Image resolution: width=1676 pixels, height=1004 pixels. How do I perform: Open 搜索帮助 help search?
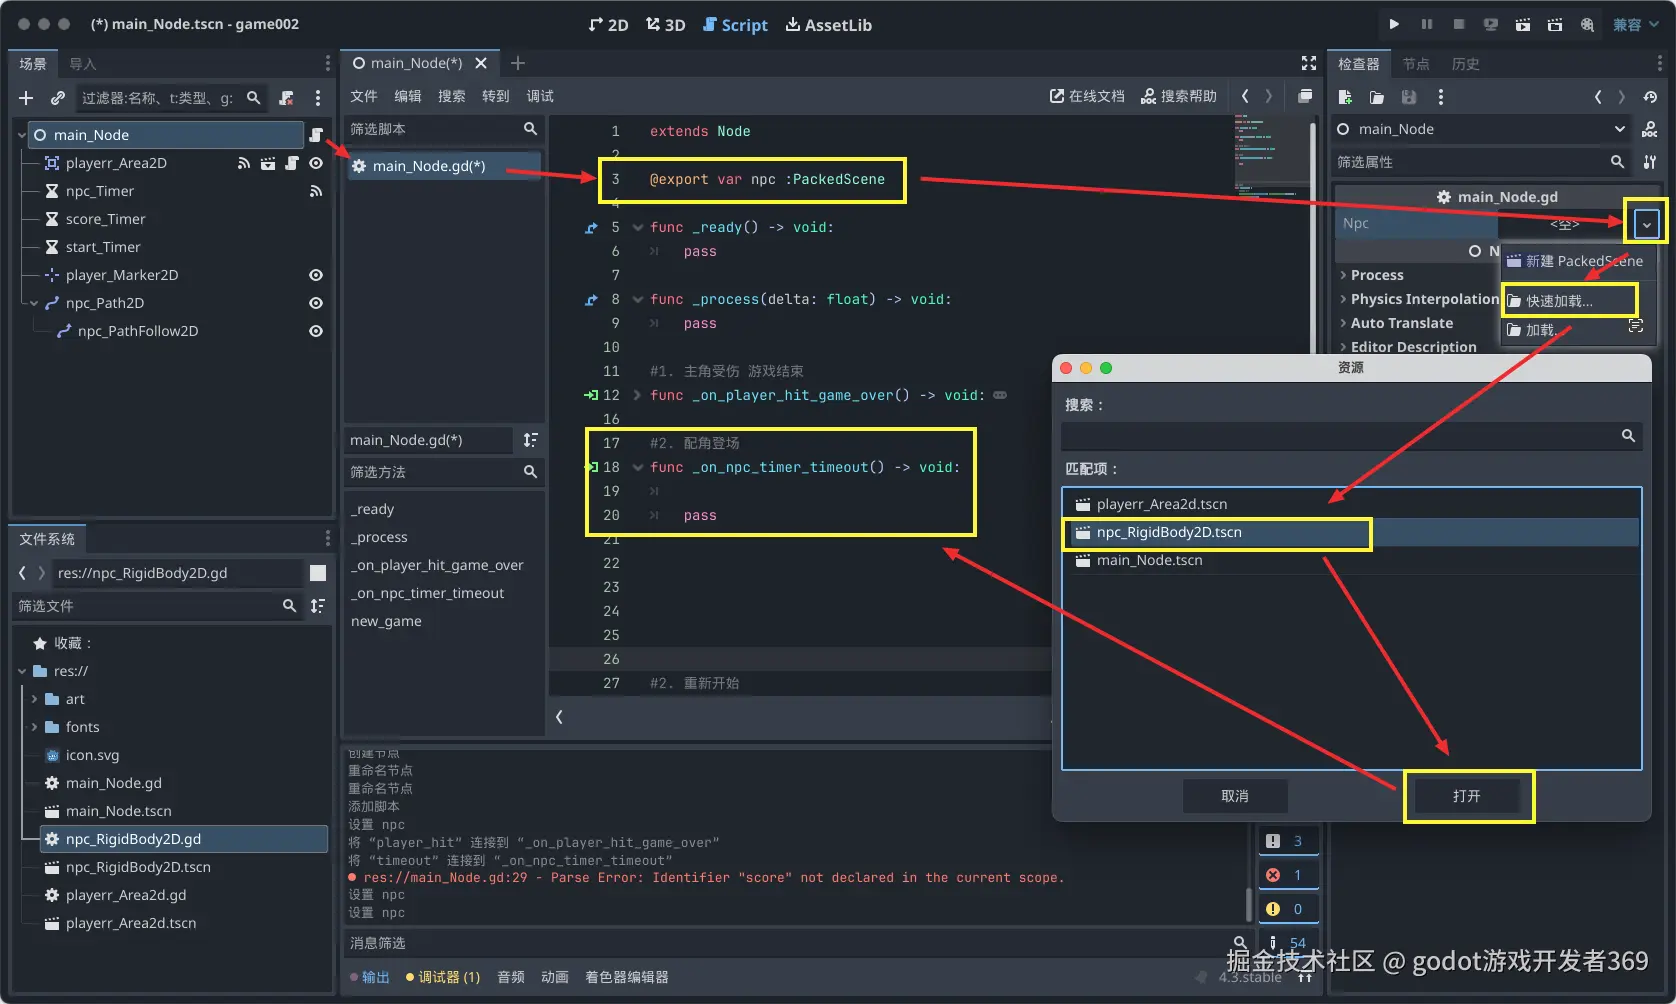[x=1179, y=96]
